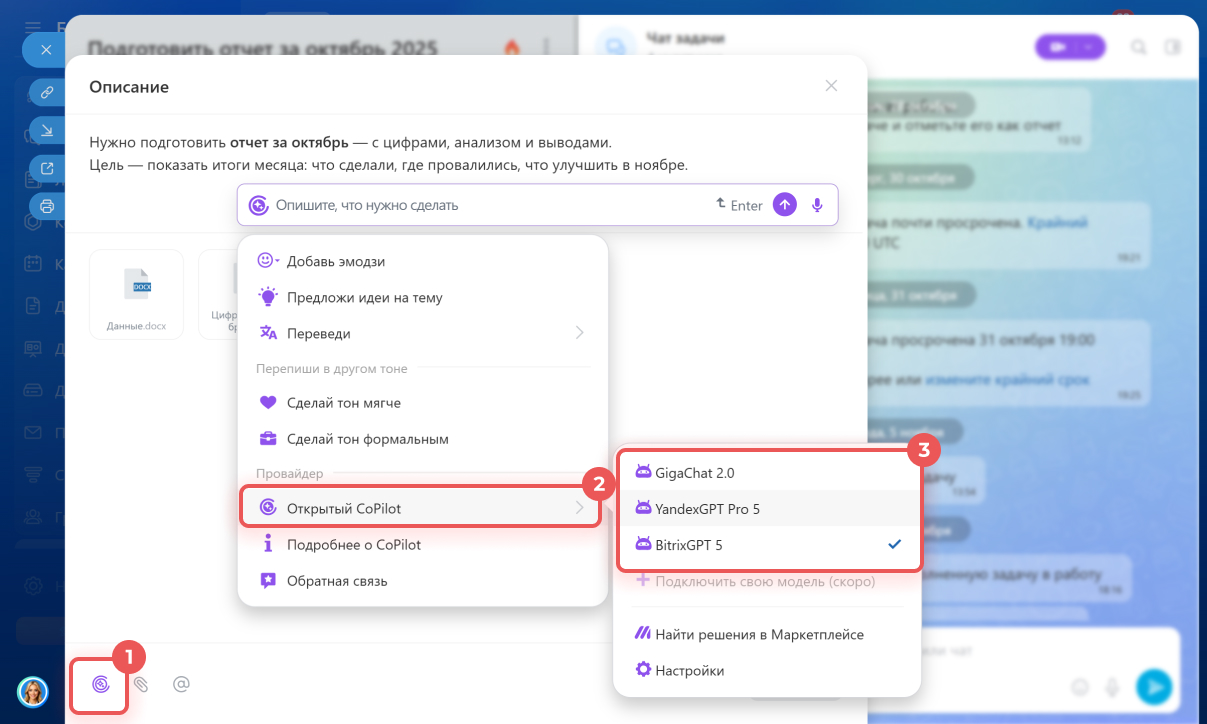Click the paperclip attach file icon

click(x=141, y=684)
